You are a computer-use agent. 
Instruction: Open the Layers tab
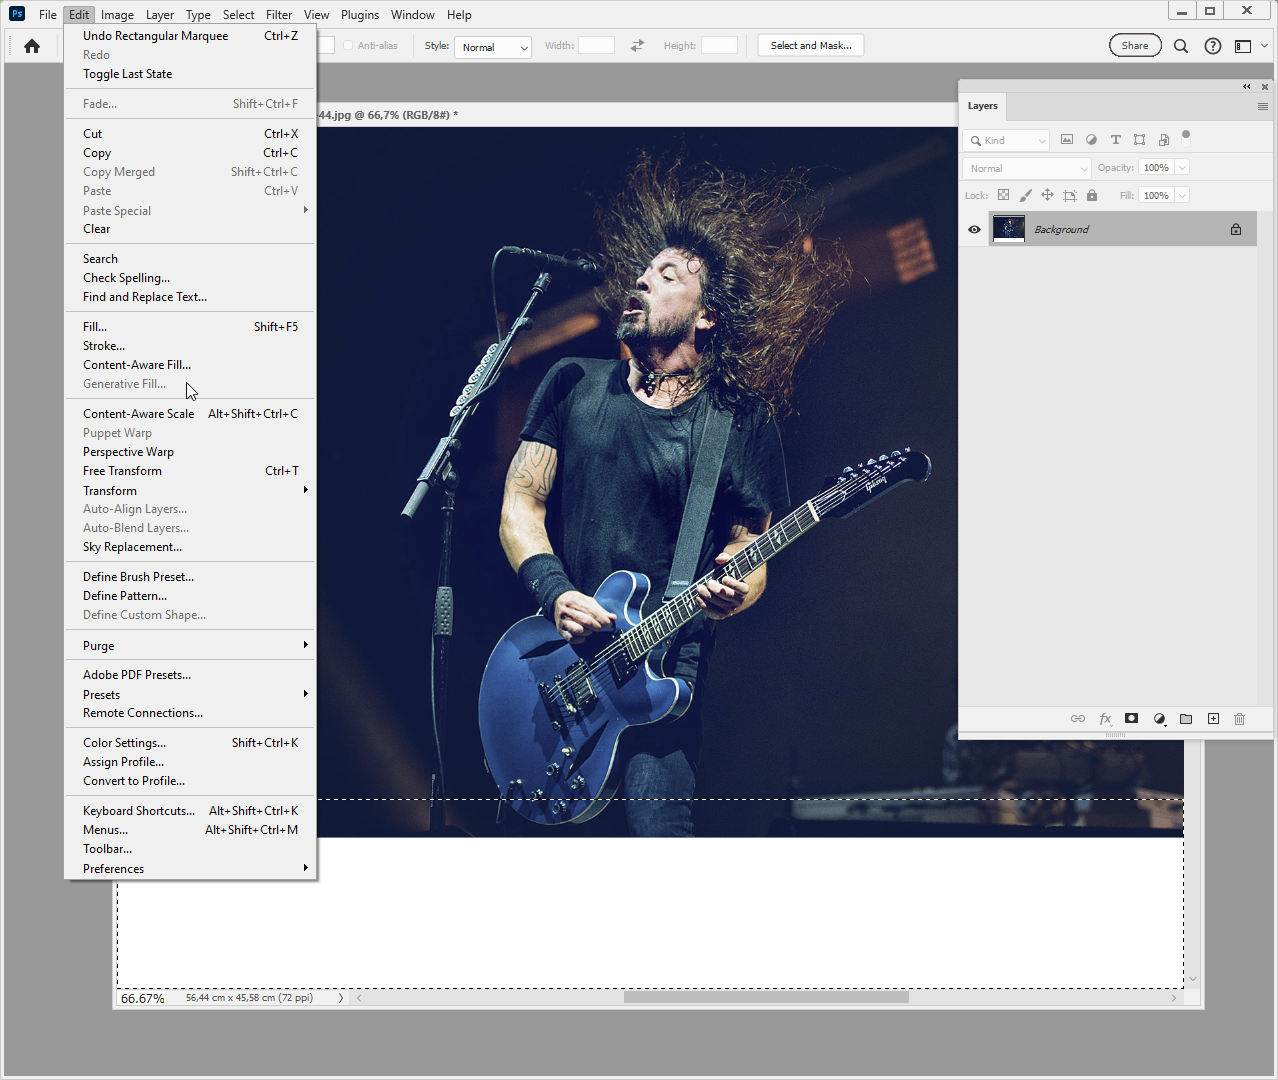983,106
